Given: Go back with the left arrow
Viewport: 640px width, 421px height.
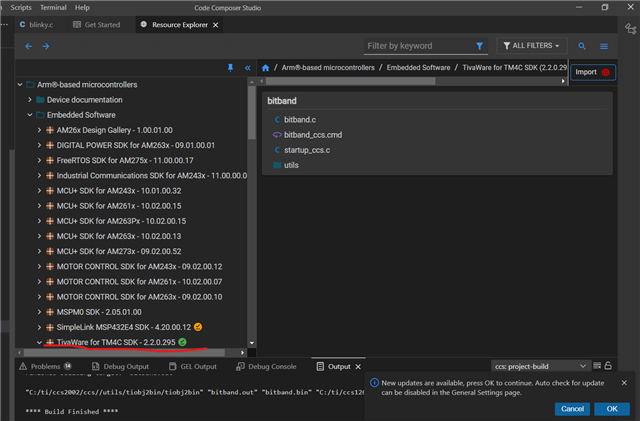Looking at the screenshot, I should pos(29,46).
